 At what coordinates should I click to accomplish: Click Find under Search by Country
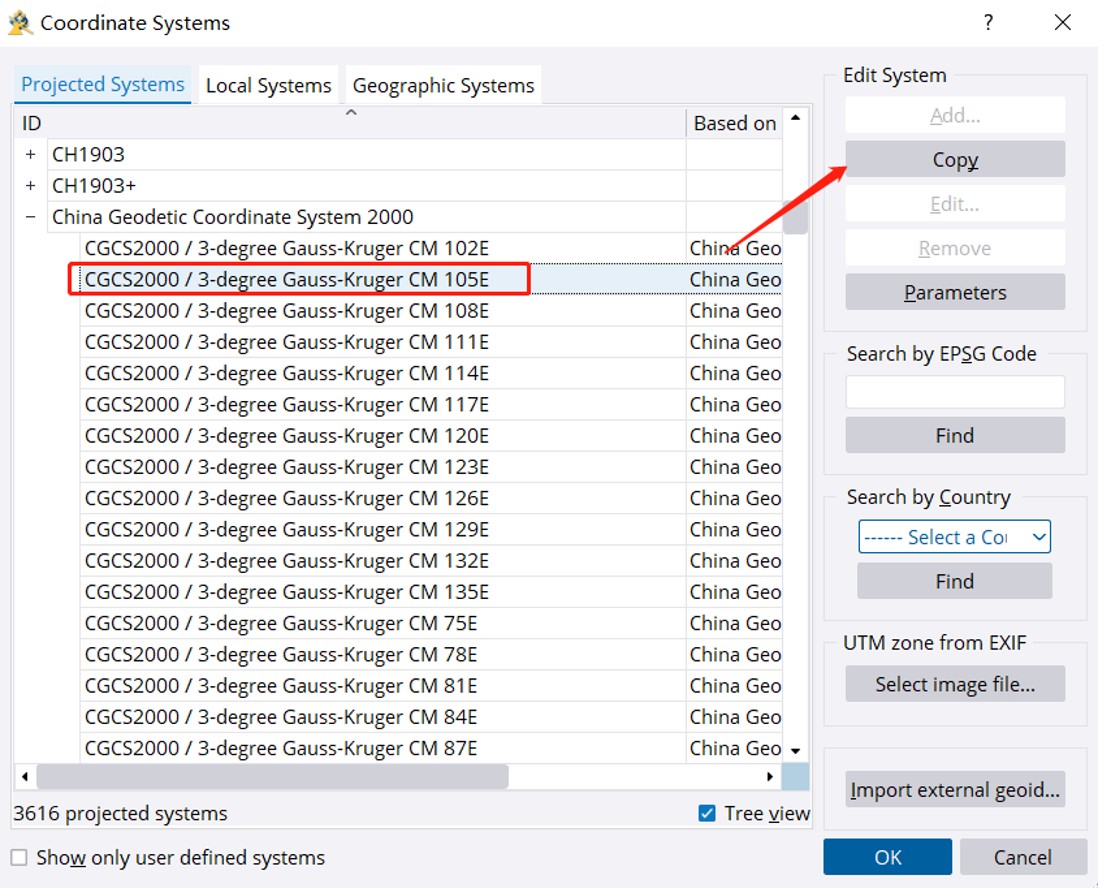click(954, 581)
